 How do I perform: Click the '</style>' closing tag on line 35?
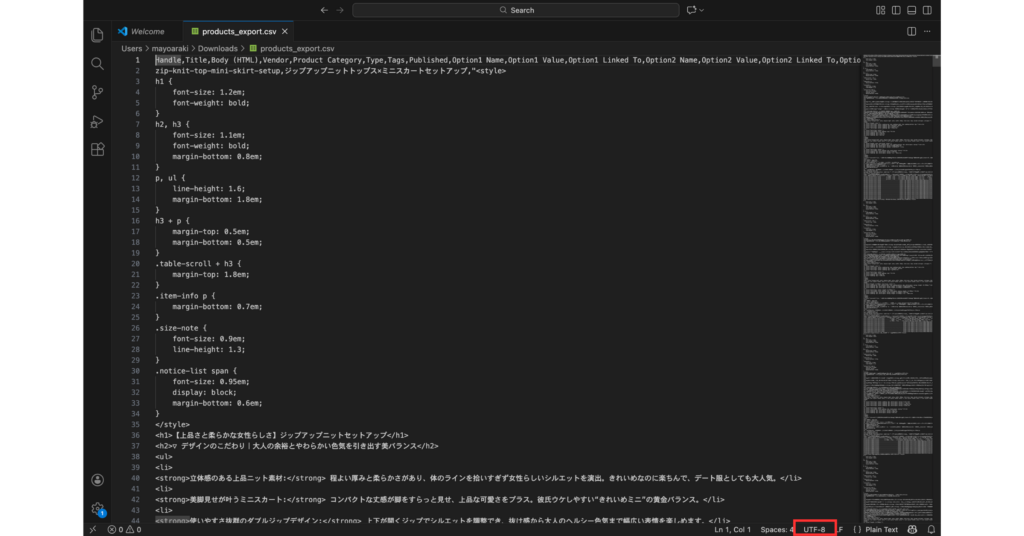(x=172, y=424)
